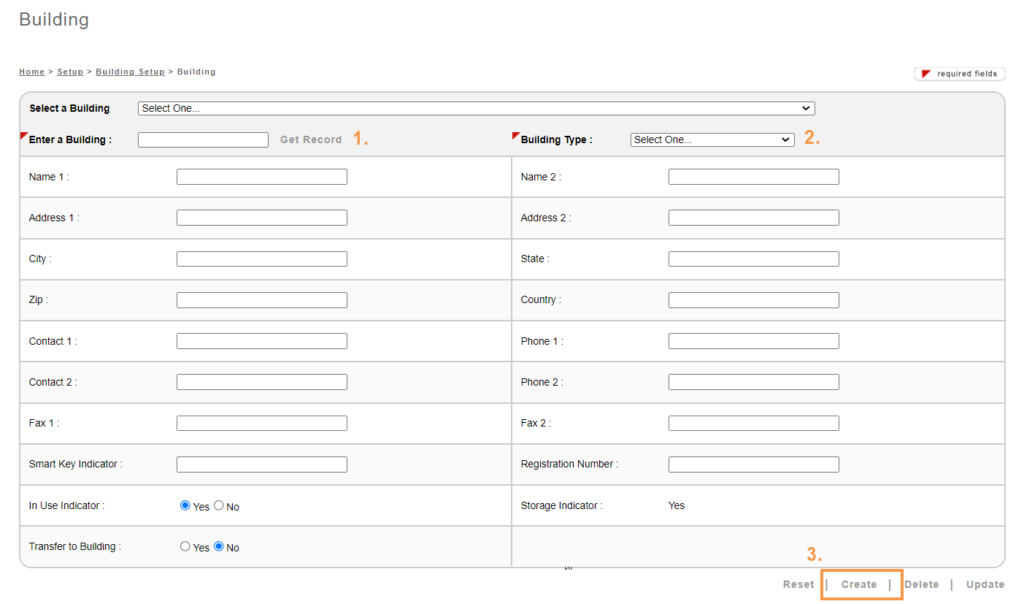Focus the Registration Number field

coord(754,464)
